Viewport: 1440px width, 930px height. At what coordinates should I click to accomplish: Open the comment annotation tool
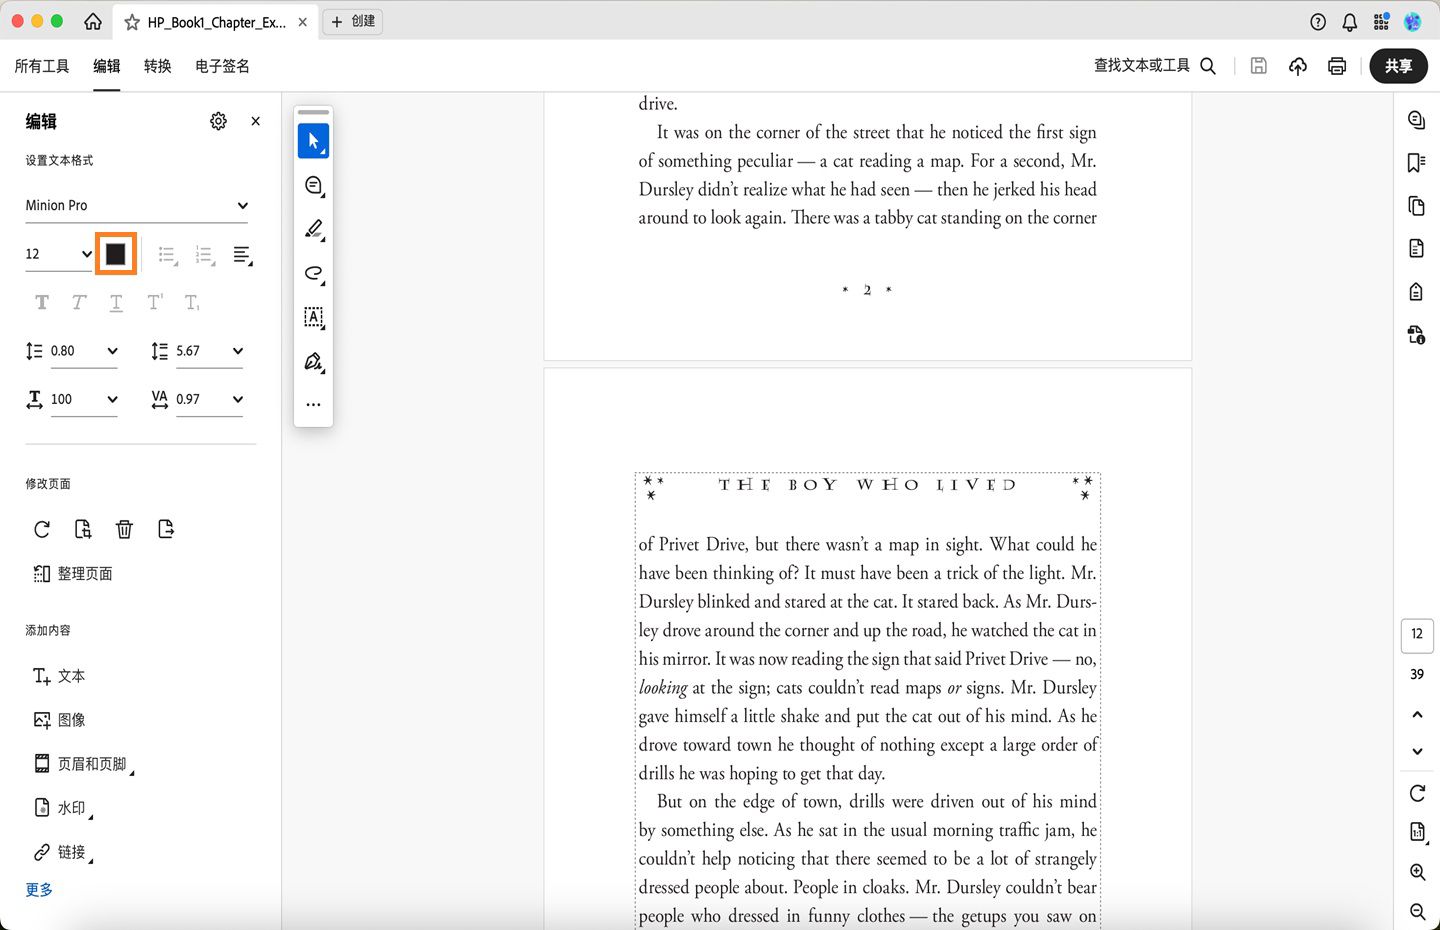313,185
